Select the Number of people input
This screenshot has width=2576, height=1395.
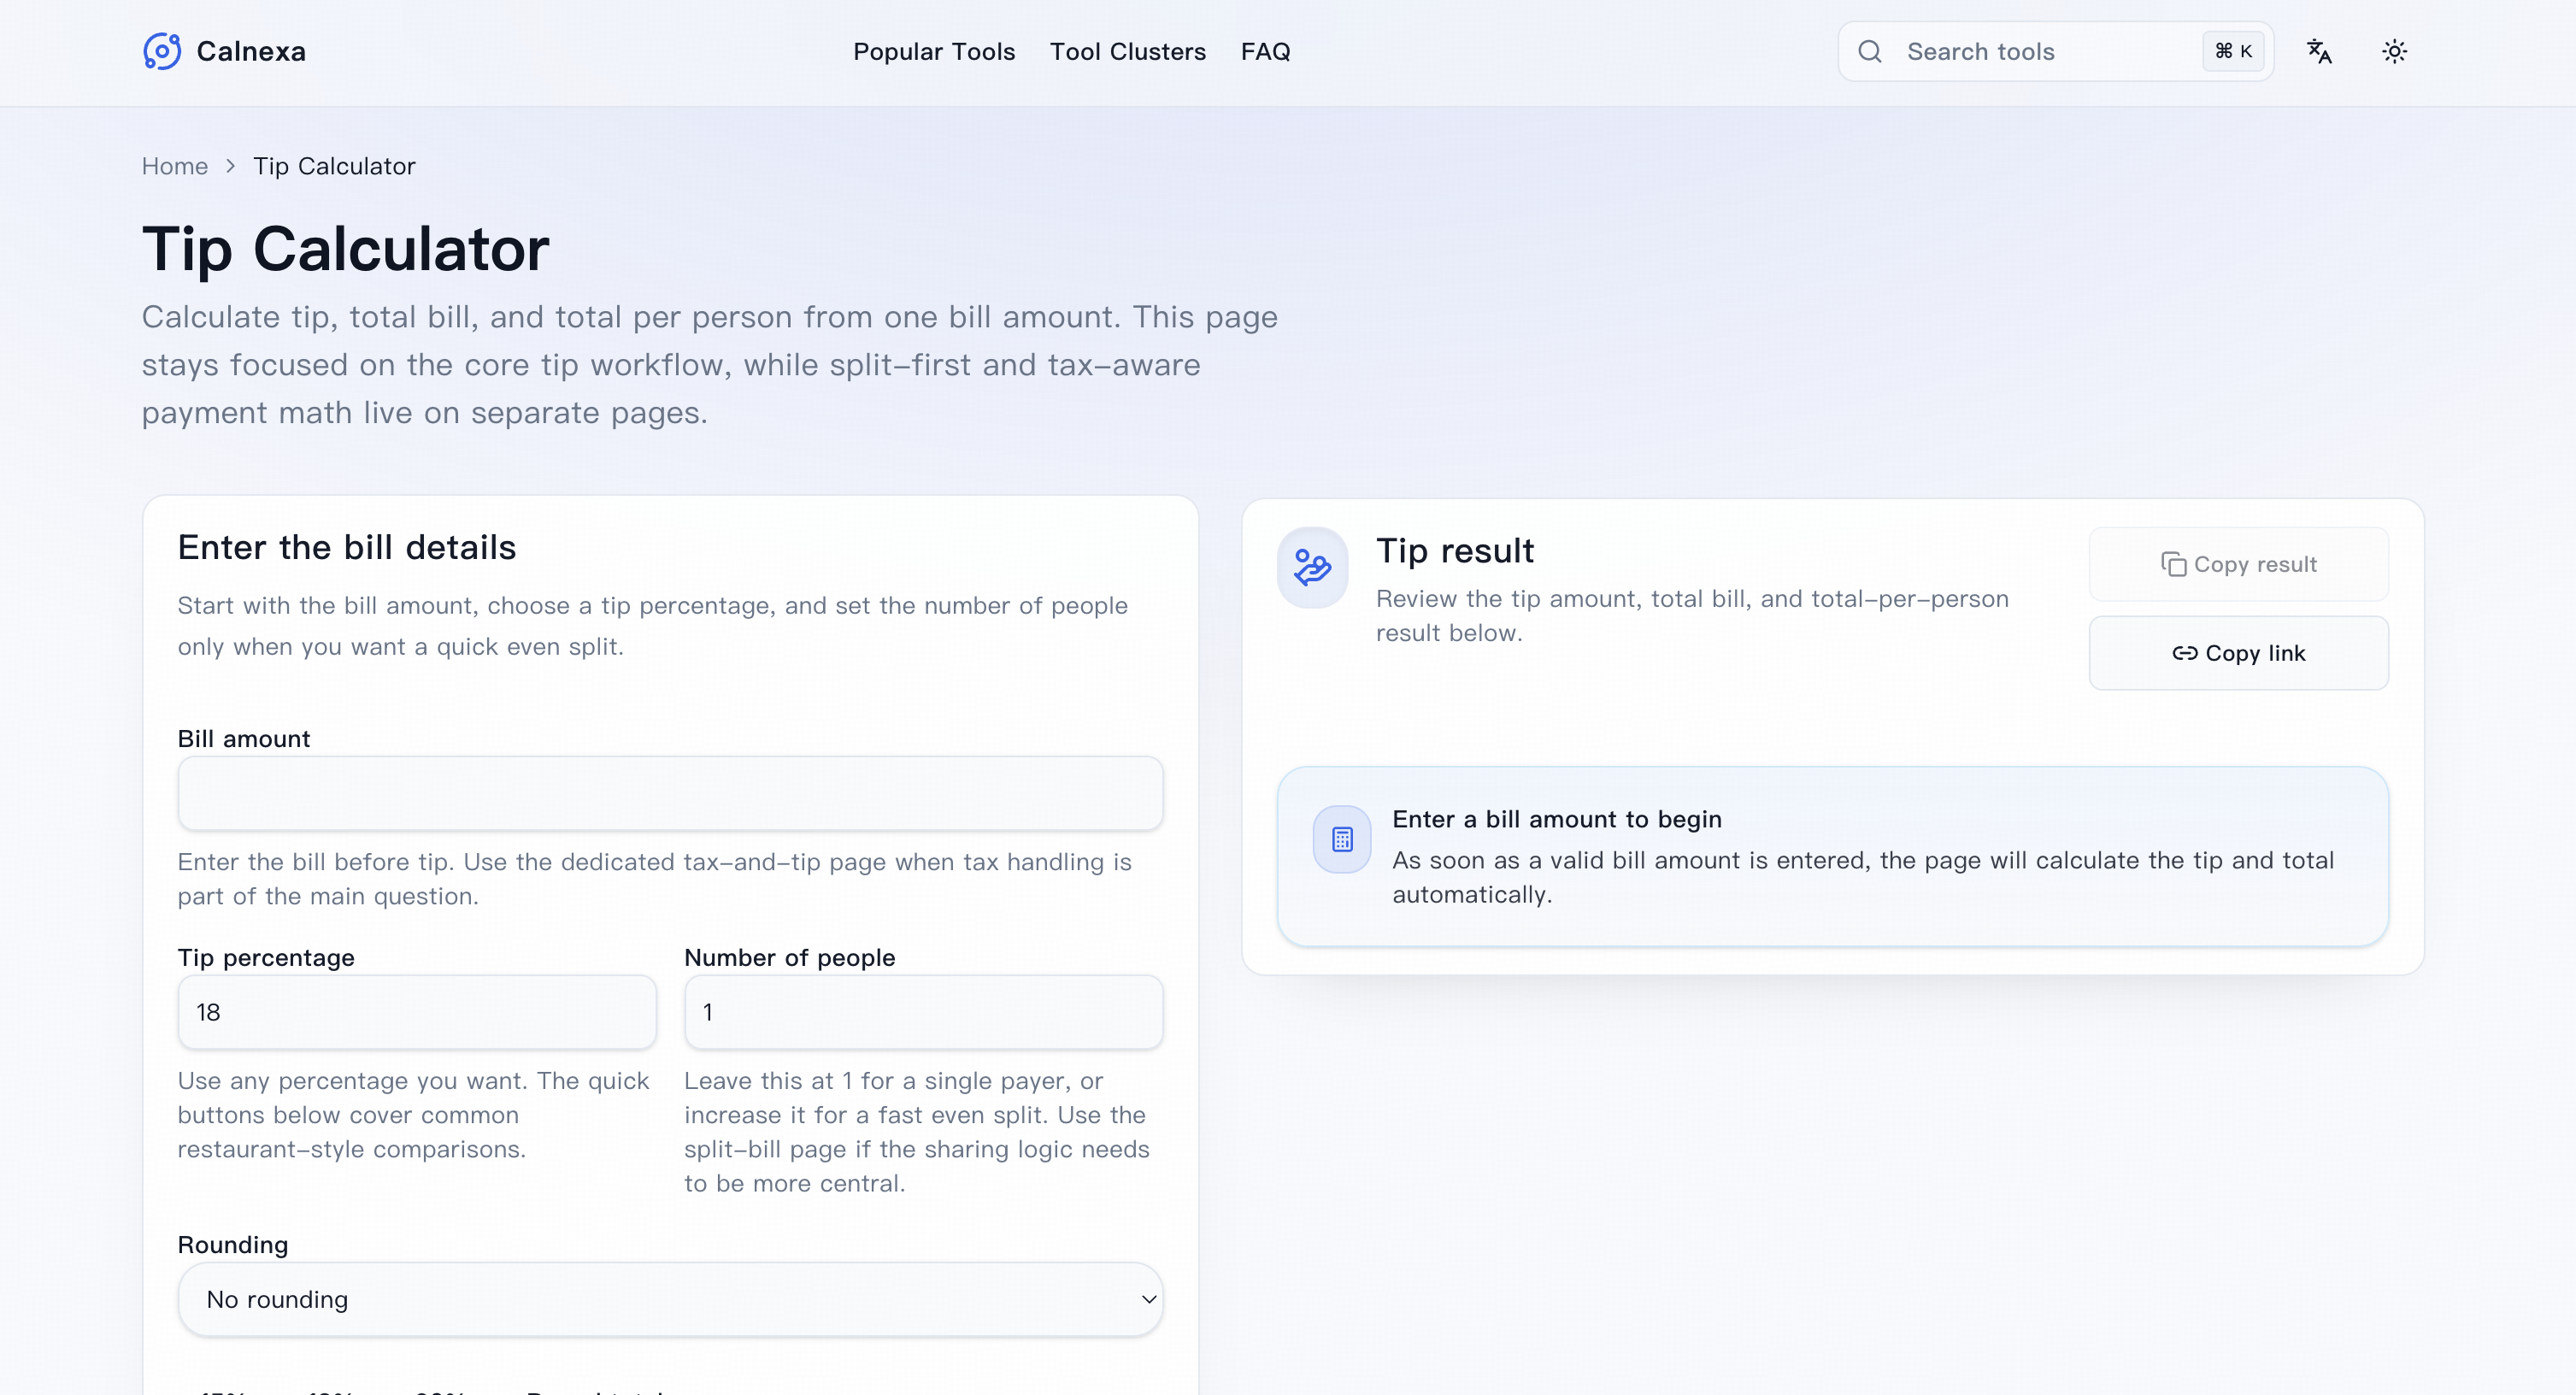pos(923,1012)
